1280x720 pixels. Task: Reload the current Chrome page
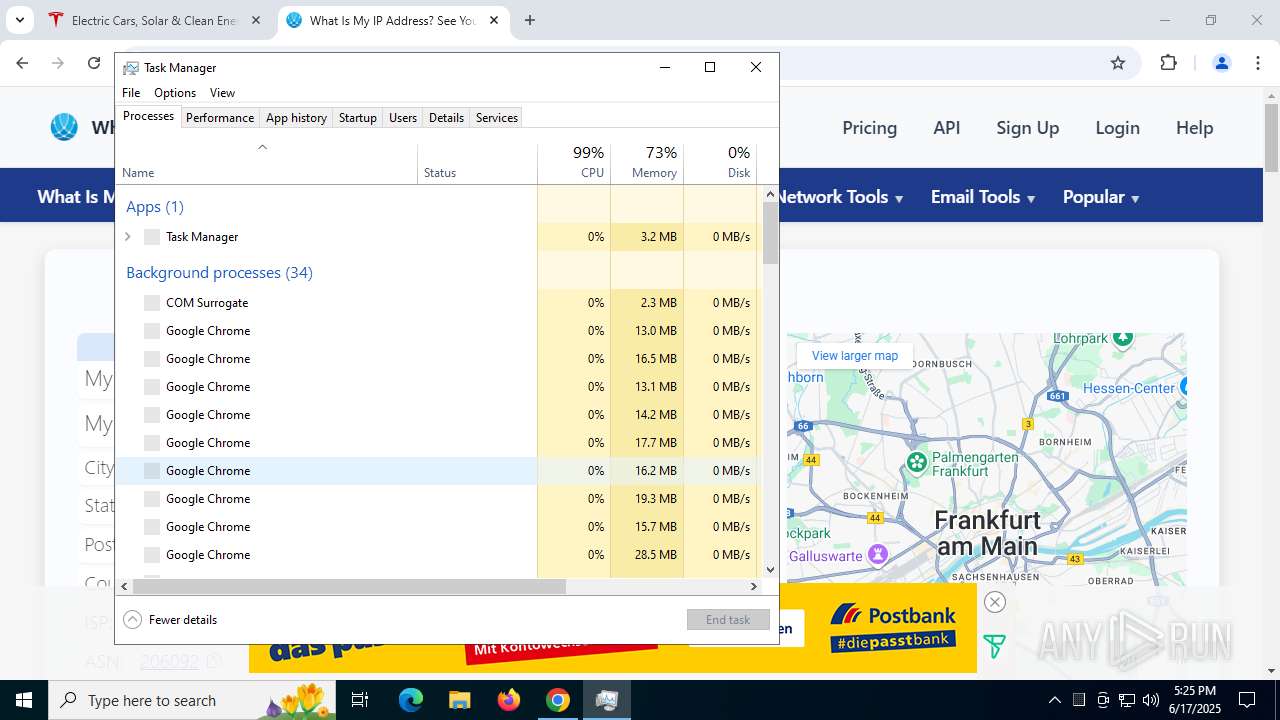[94, 63]
